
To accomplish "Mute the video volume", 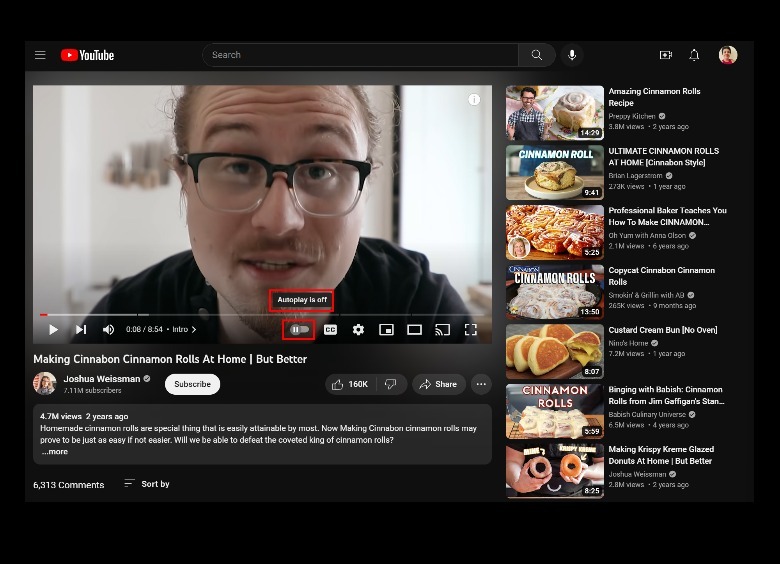I will point(108,329).
